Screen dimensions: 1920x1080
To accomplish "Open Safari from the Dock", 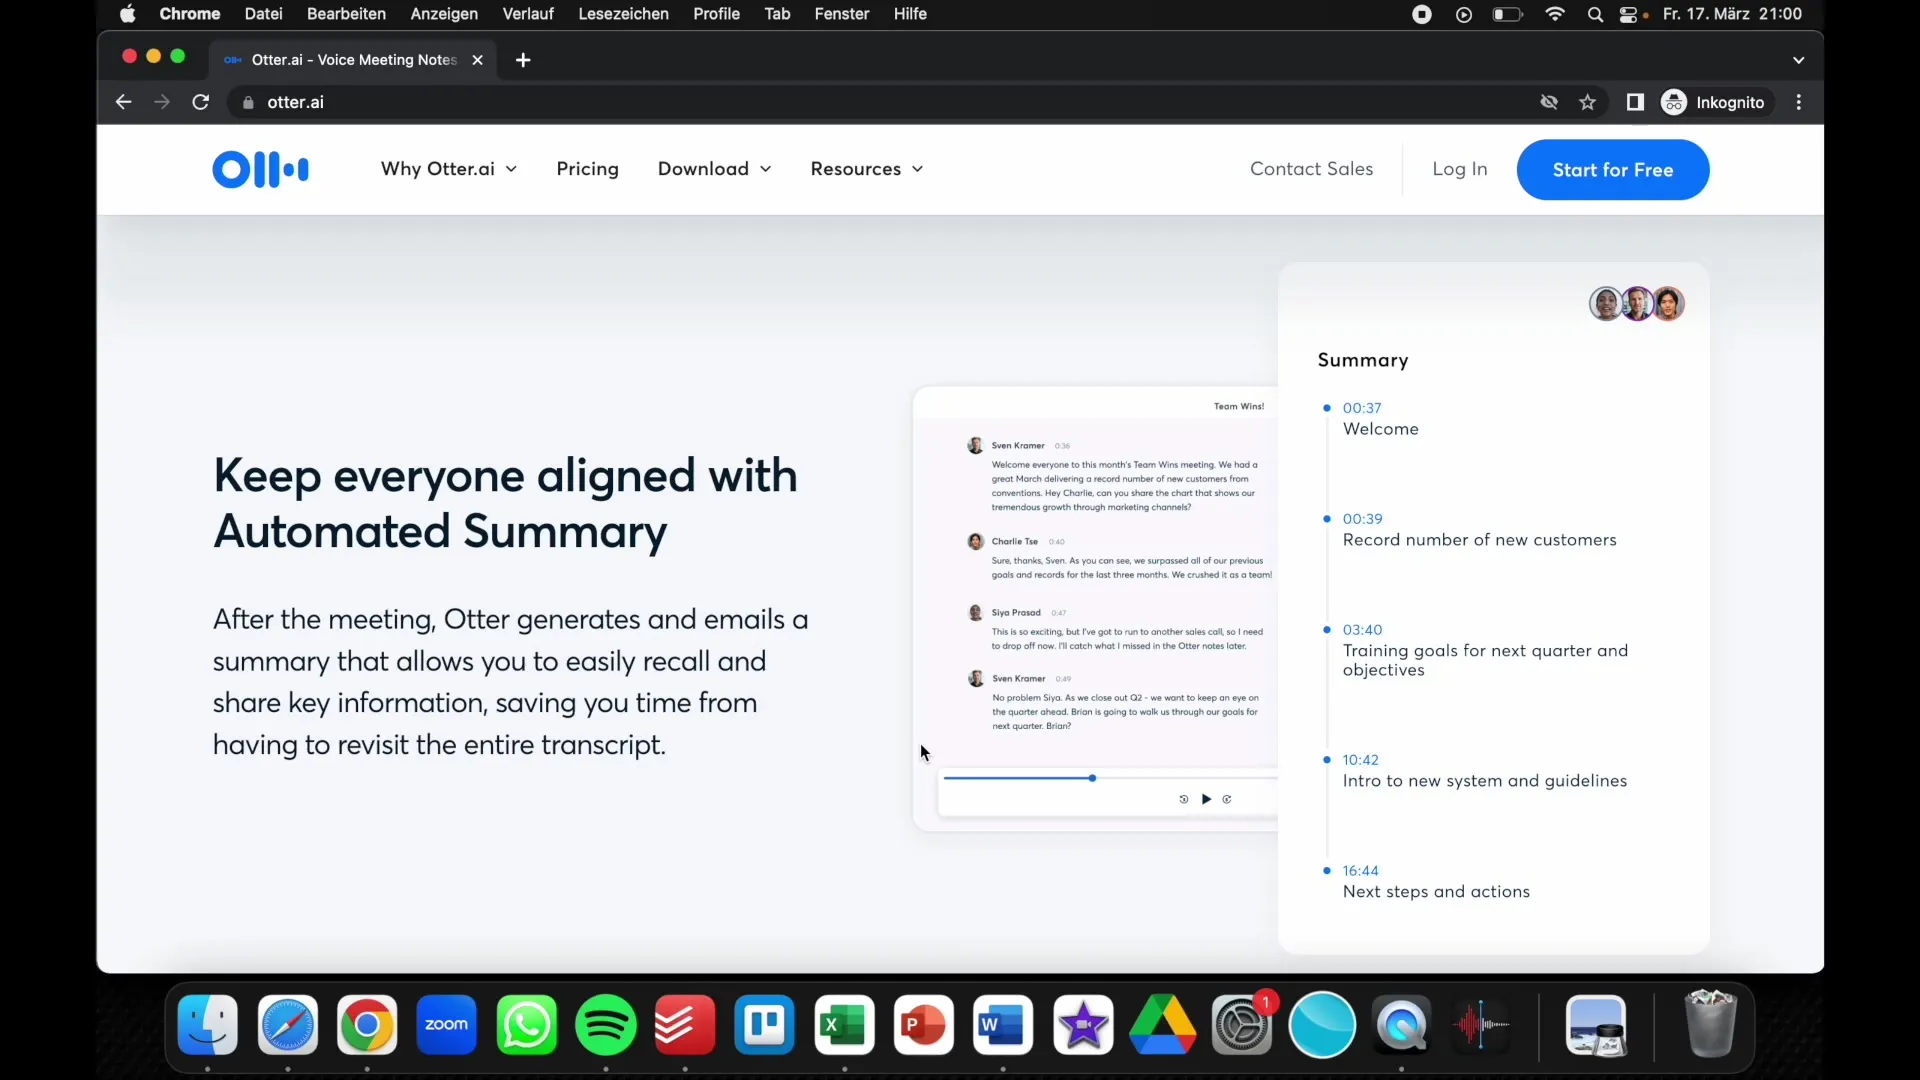I will tap(288, 1025).
